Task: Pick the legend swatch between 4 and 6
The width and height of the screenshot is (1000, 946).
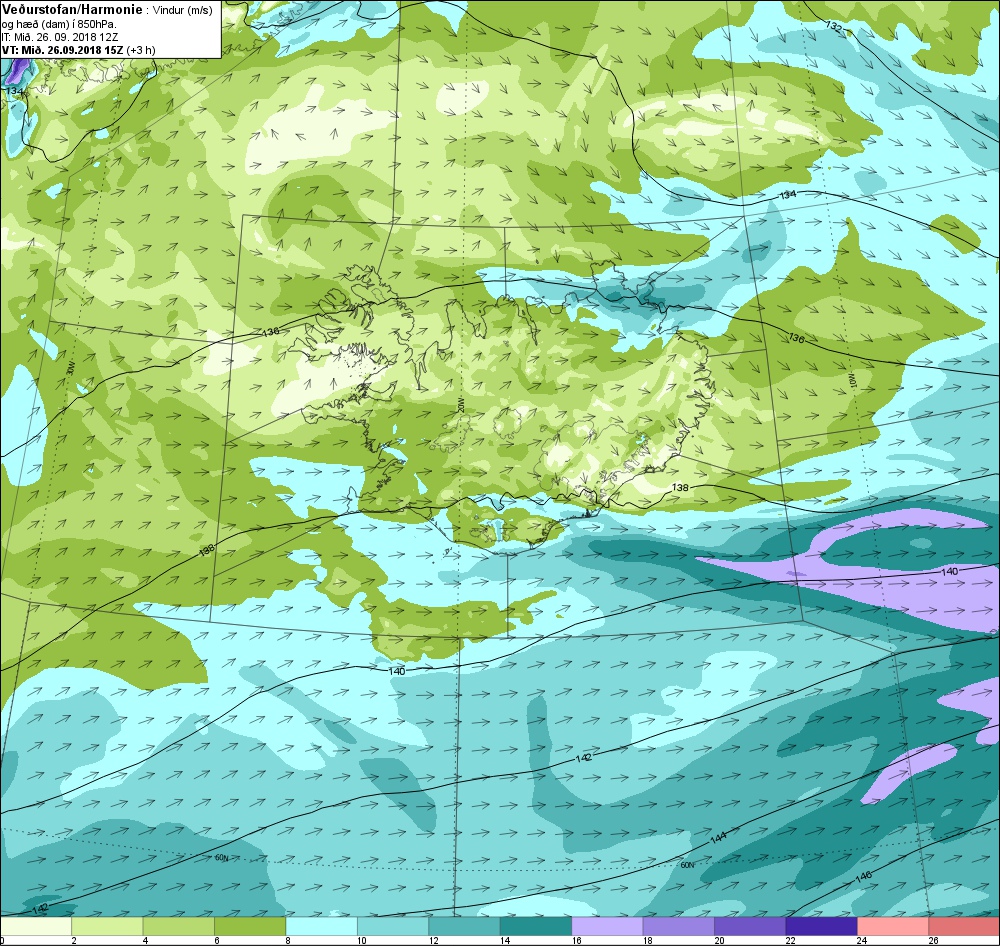Action: (x=179, y=926)
